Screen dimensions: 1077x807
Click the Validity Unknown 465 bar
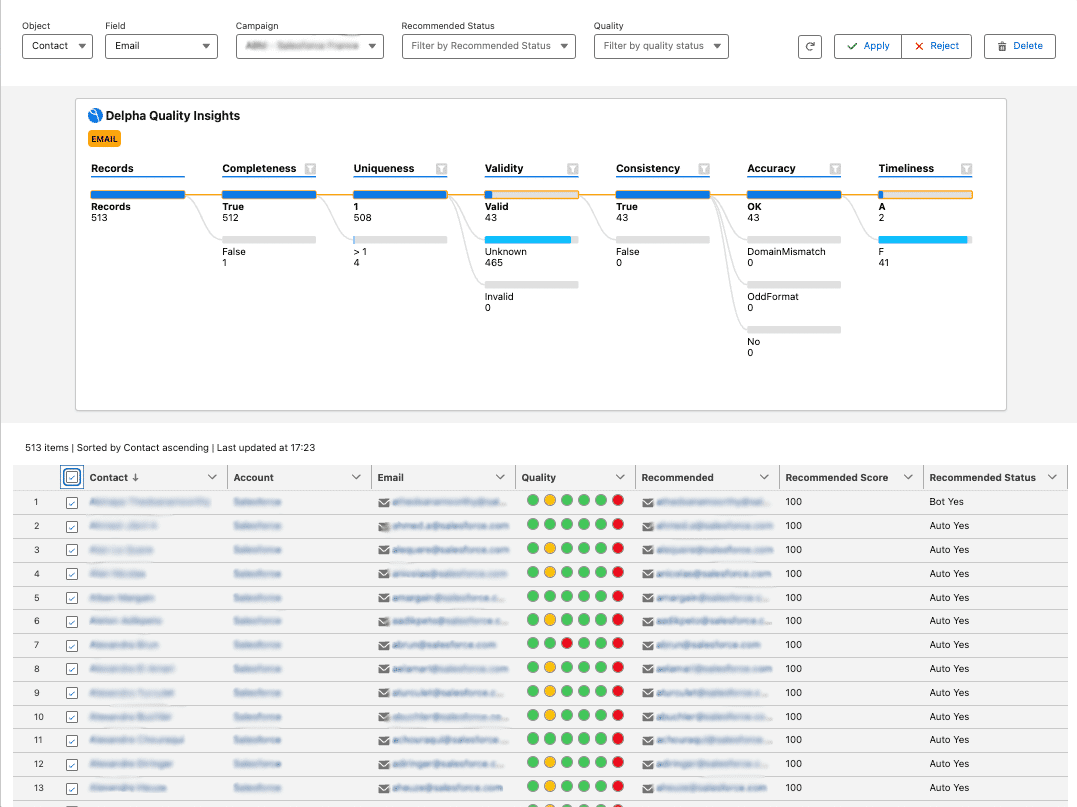[531, 240]
